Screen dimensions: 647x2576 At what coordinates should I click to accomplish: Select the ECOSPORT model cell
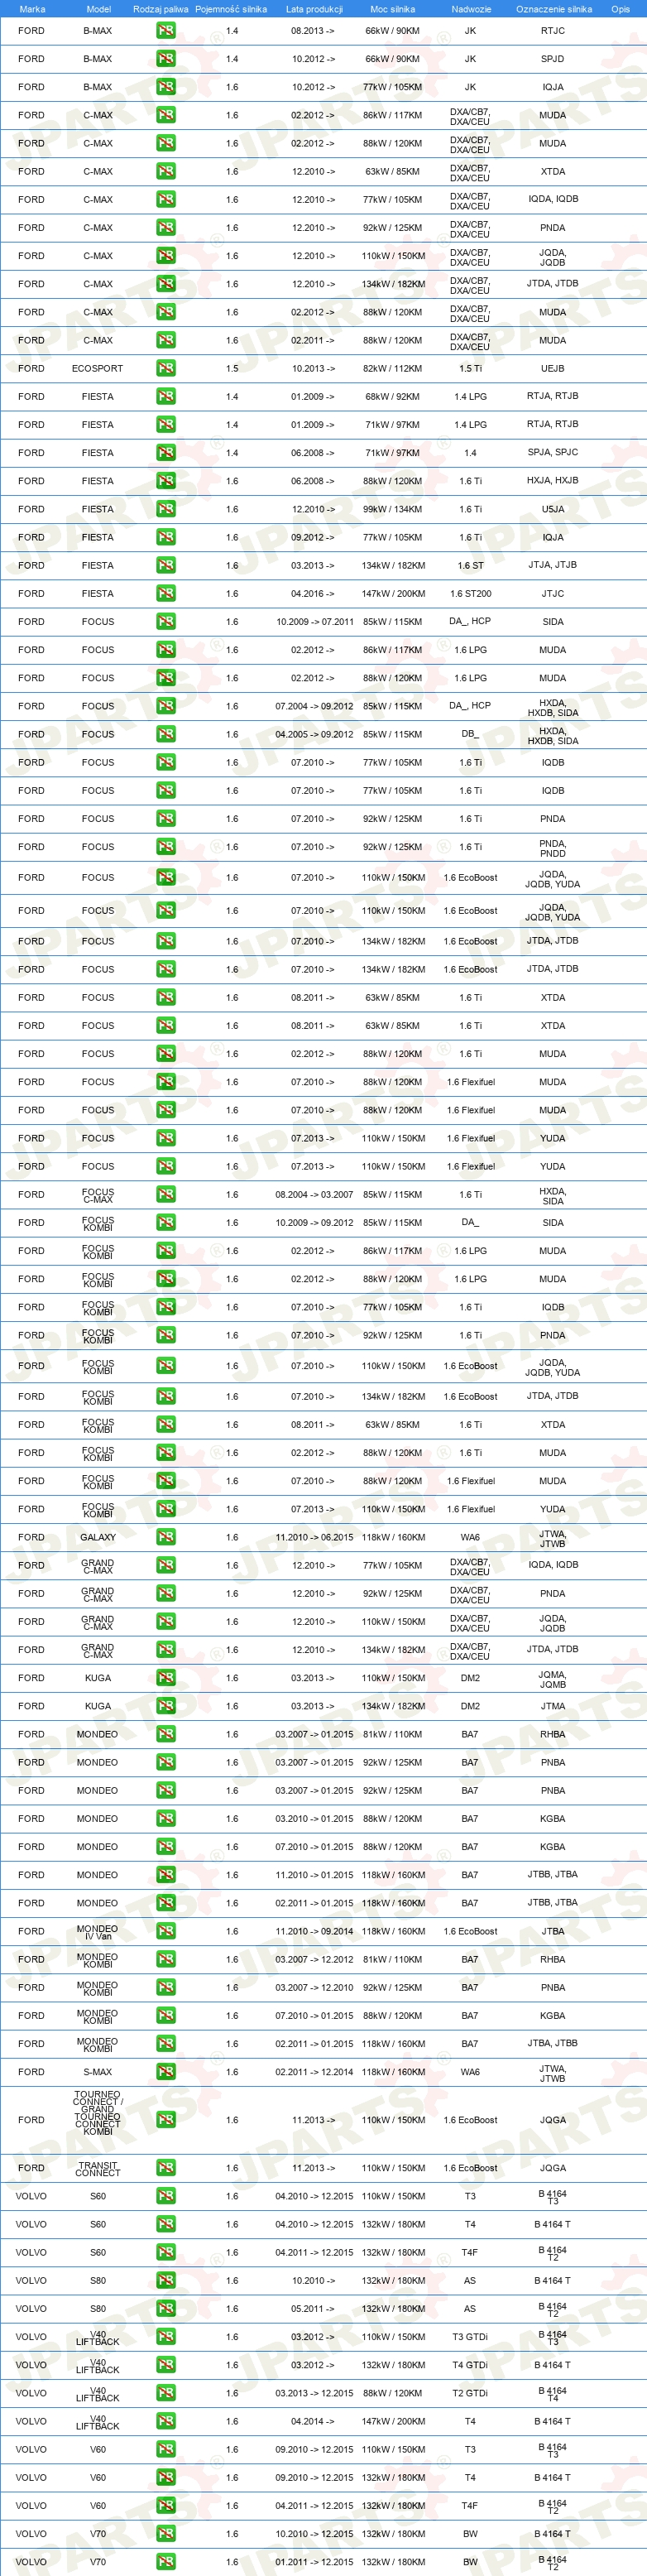tap(97, 368)
